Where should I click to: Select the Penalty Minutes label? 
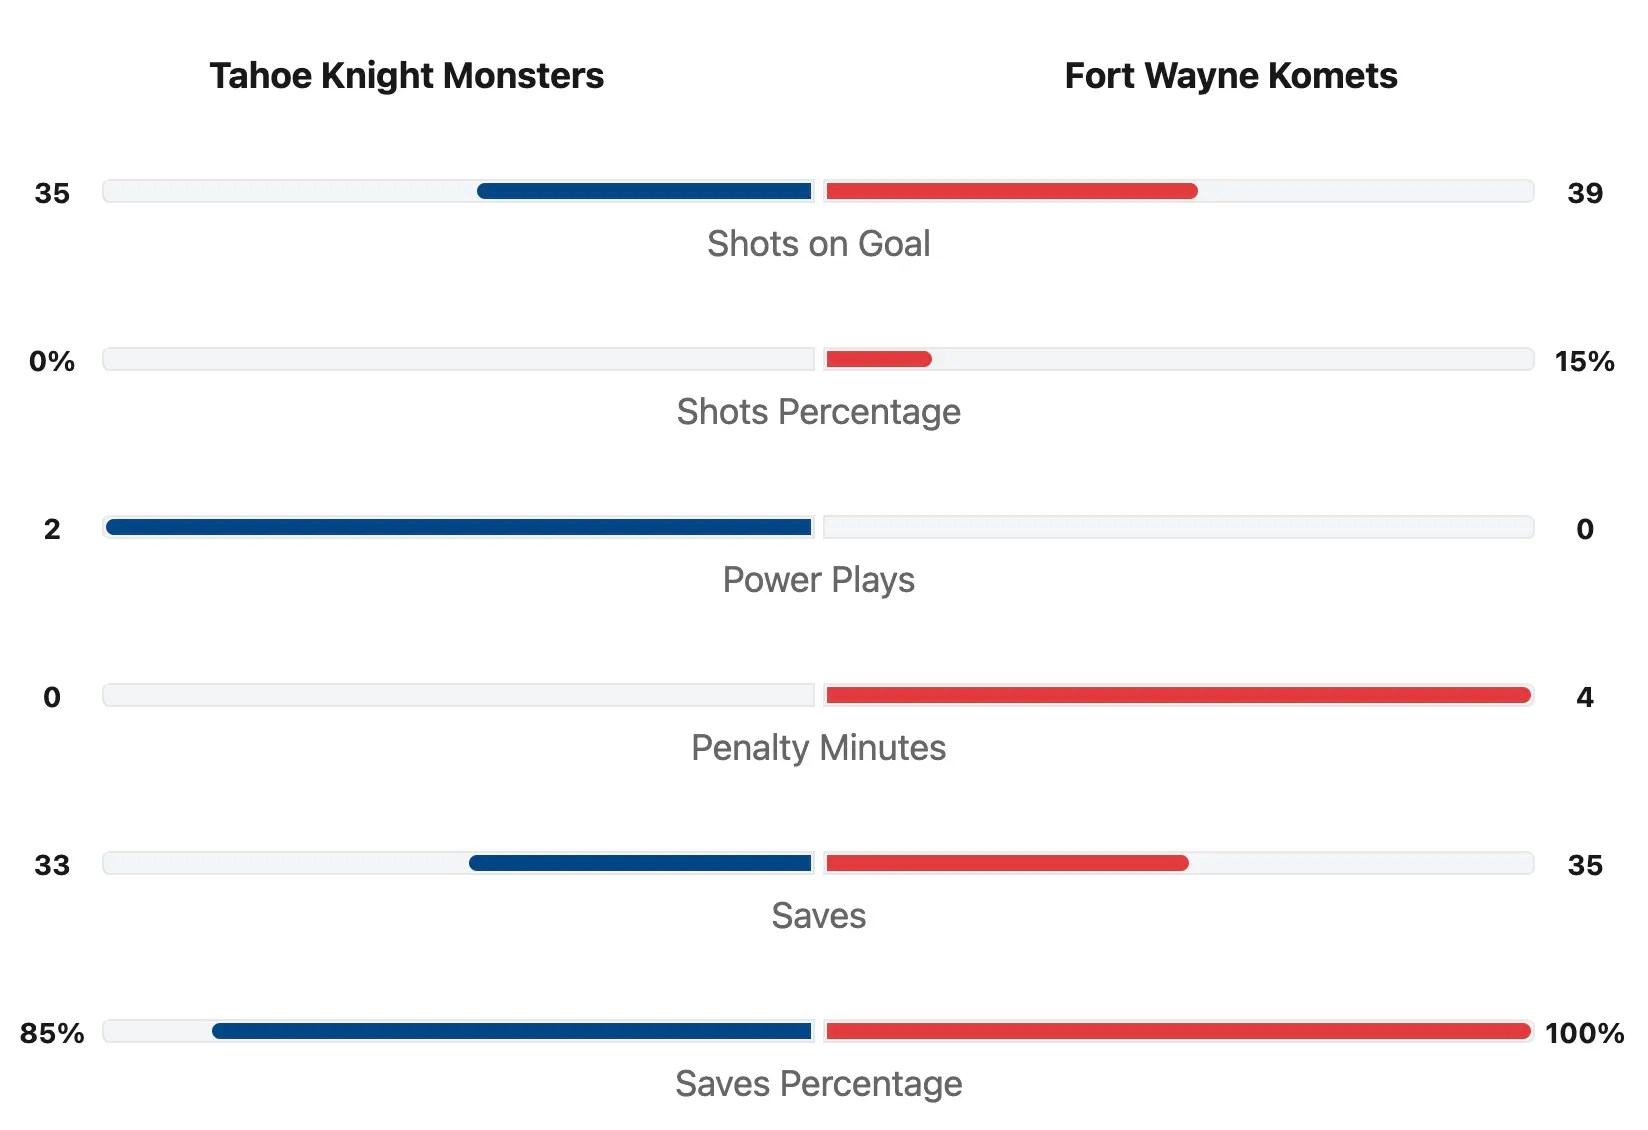tap(818, 748)
